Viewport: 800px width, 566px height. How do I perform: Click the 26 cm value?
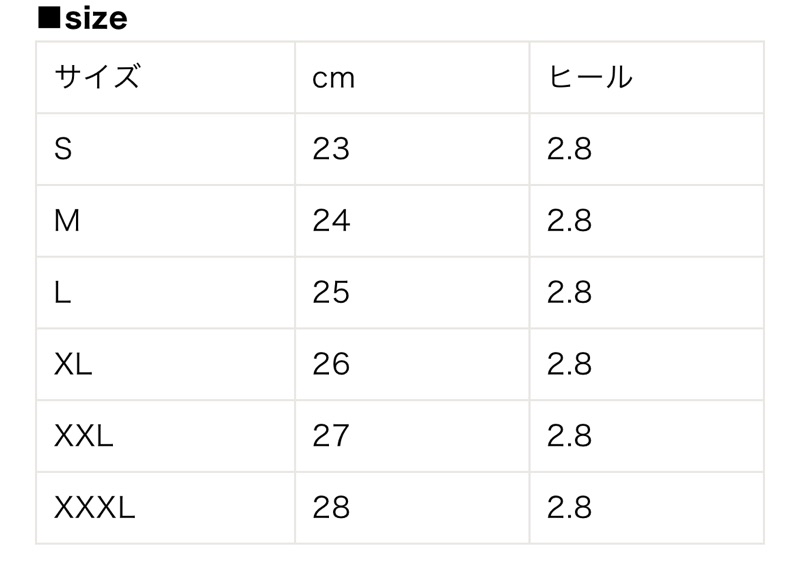(331, 364)
